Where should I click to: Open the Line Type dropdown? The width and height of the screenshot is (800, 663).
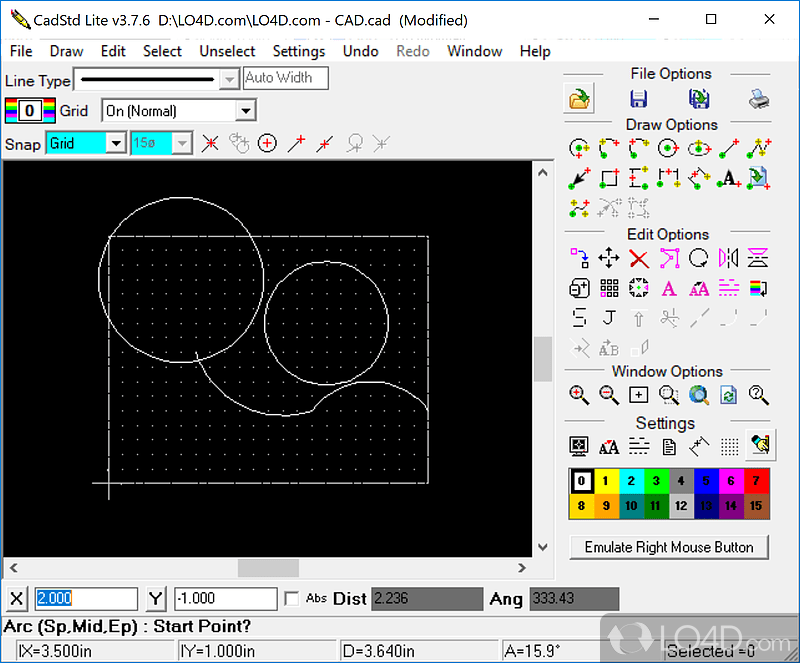point(230,77)
